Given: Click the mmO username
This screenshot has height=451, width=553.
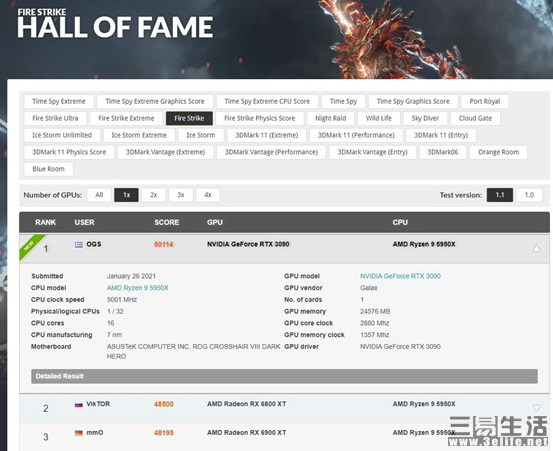Looking at the screenshot, I should tap(95, 433).
